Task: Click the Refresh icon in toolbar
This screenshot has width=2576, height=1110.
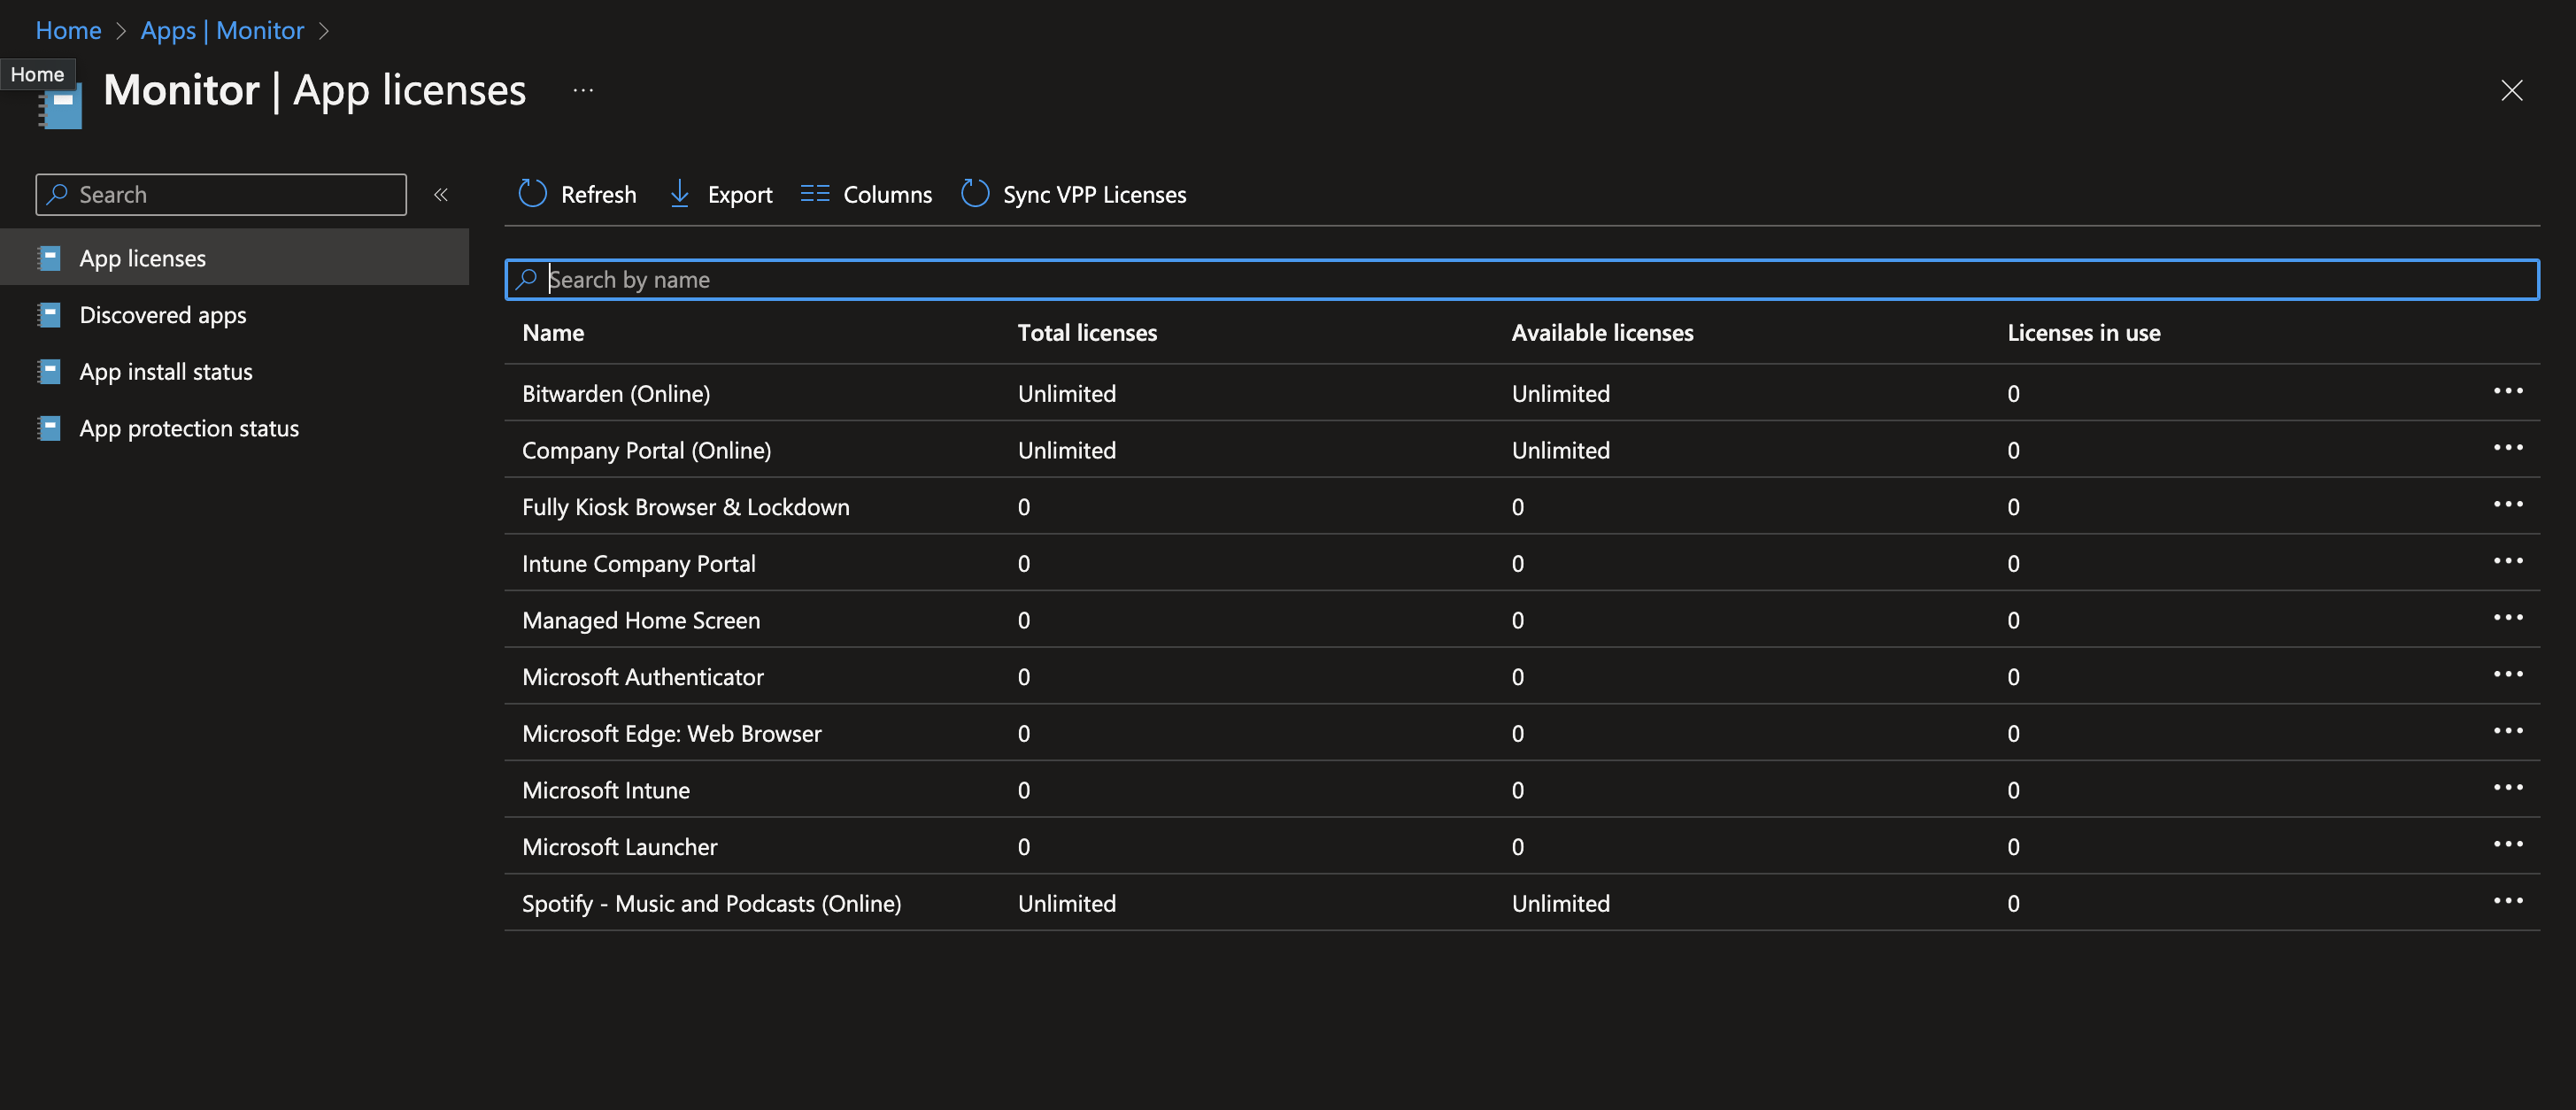Action: tap(532, 194)
